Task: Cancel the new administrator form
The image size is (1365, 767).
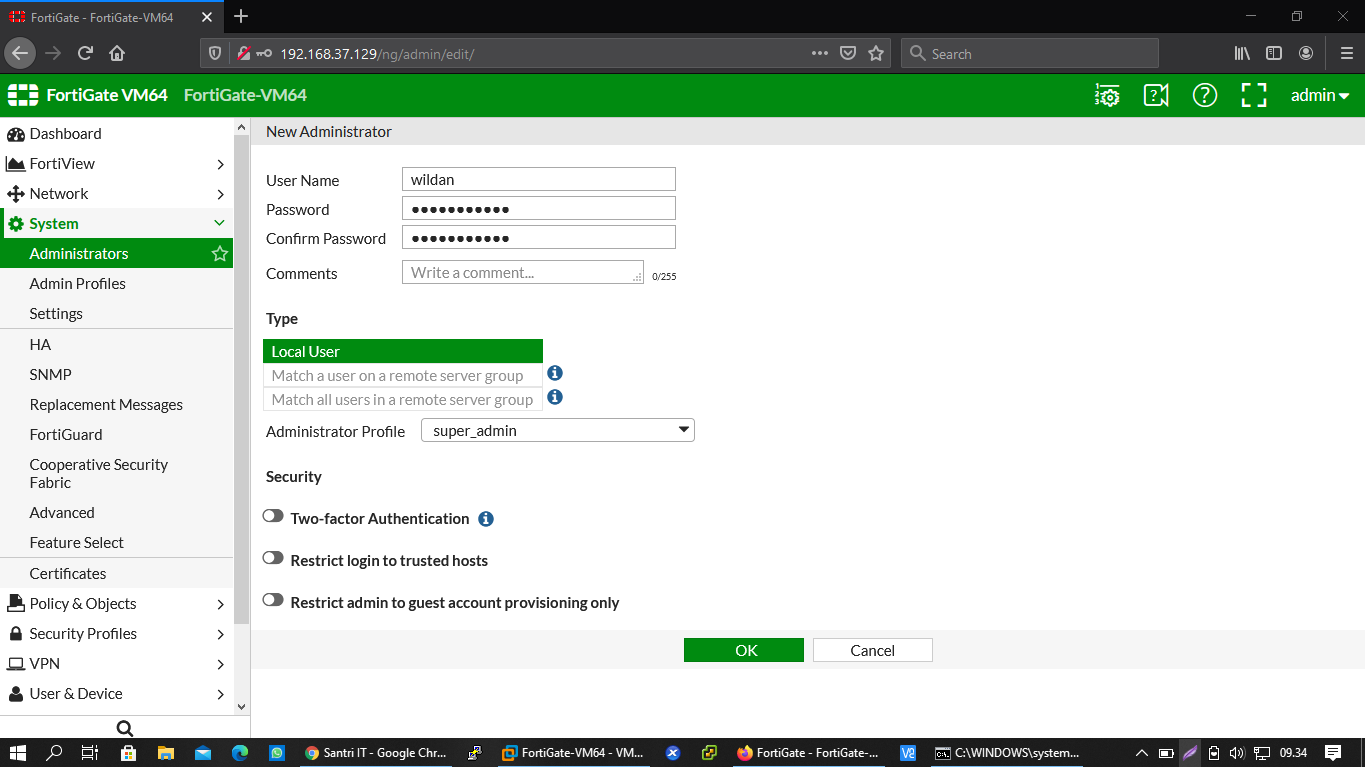Action: click(871, 649)
